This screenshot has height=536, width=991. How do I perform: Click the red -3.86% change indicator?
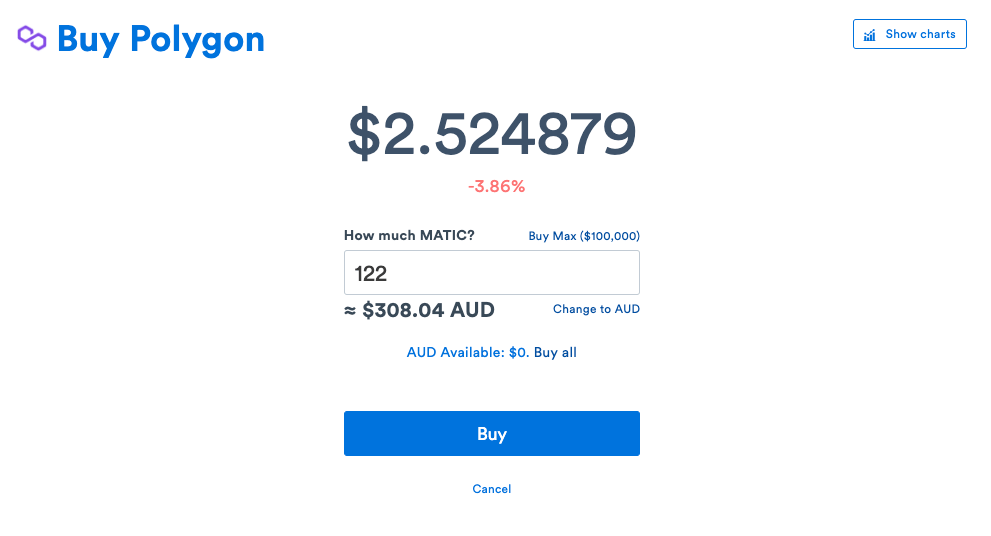point(496,186)
